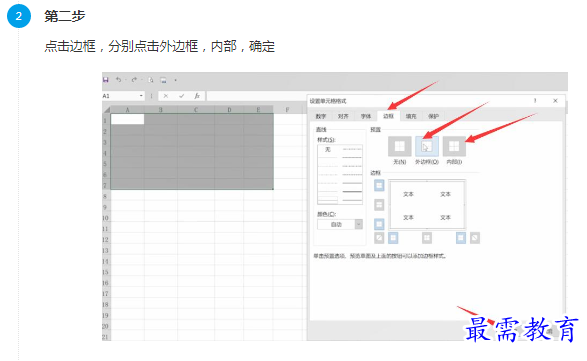Toggle the diagonal down border button
The image size is (587, 361).
[475, 238]
